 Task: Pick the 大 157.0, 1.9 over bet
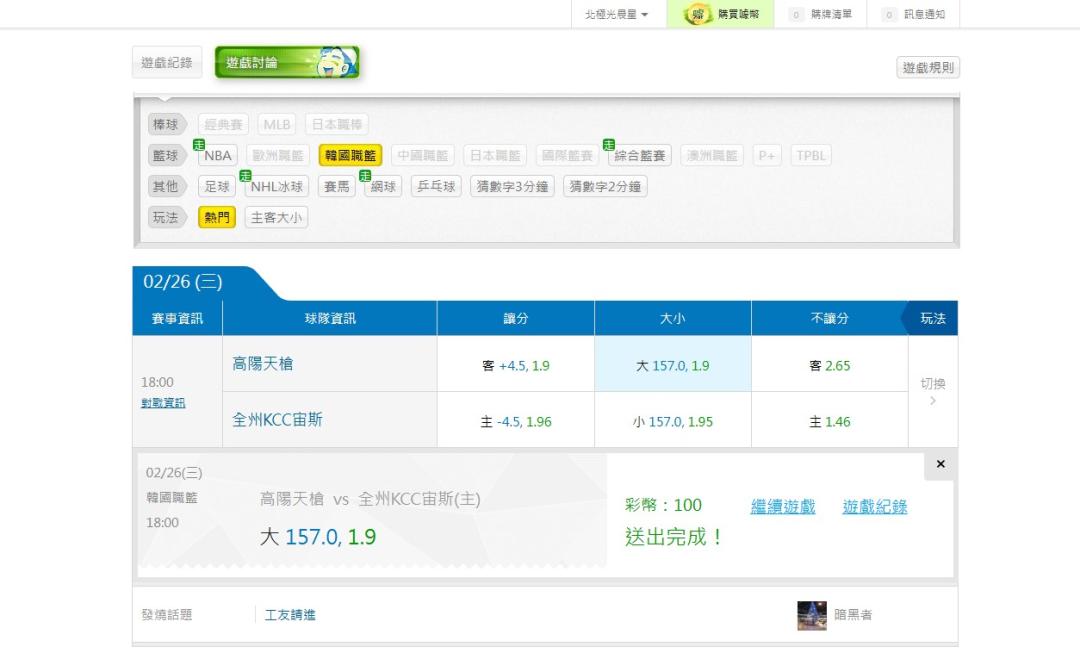point(673,366)
